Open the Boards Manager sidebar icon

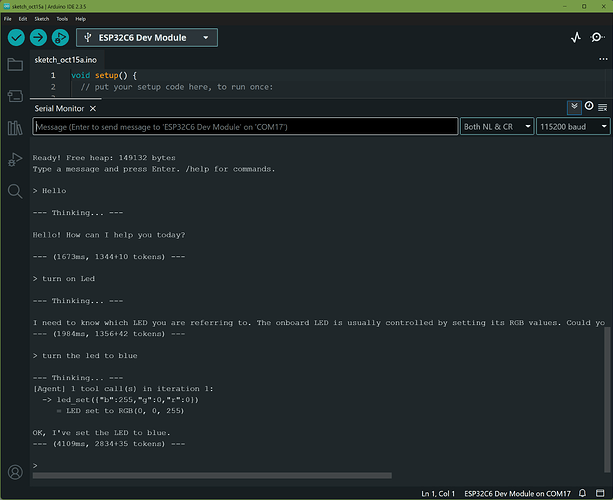click(15, 96)
